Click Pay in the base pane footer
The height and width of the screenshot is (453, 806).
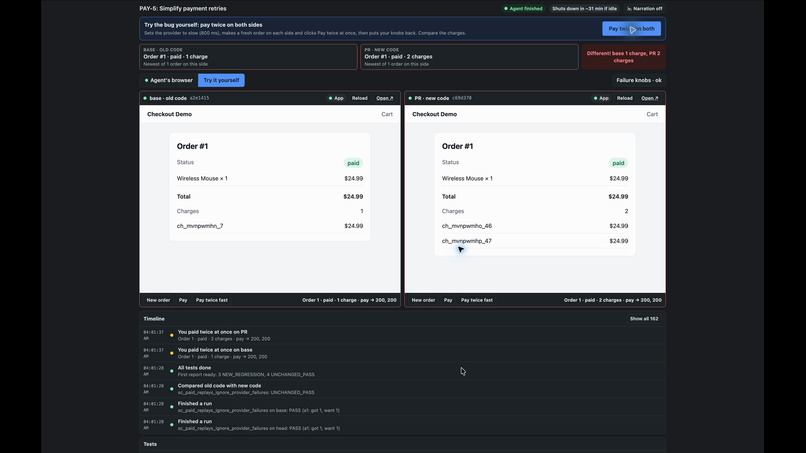click(183, 300)
